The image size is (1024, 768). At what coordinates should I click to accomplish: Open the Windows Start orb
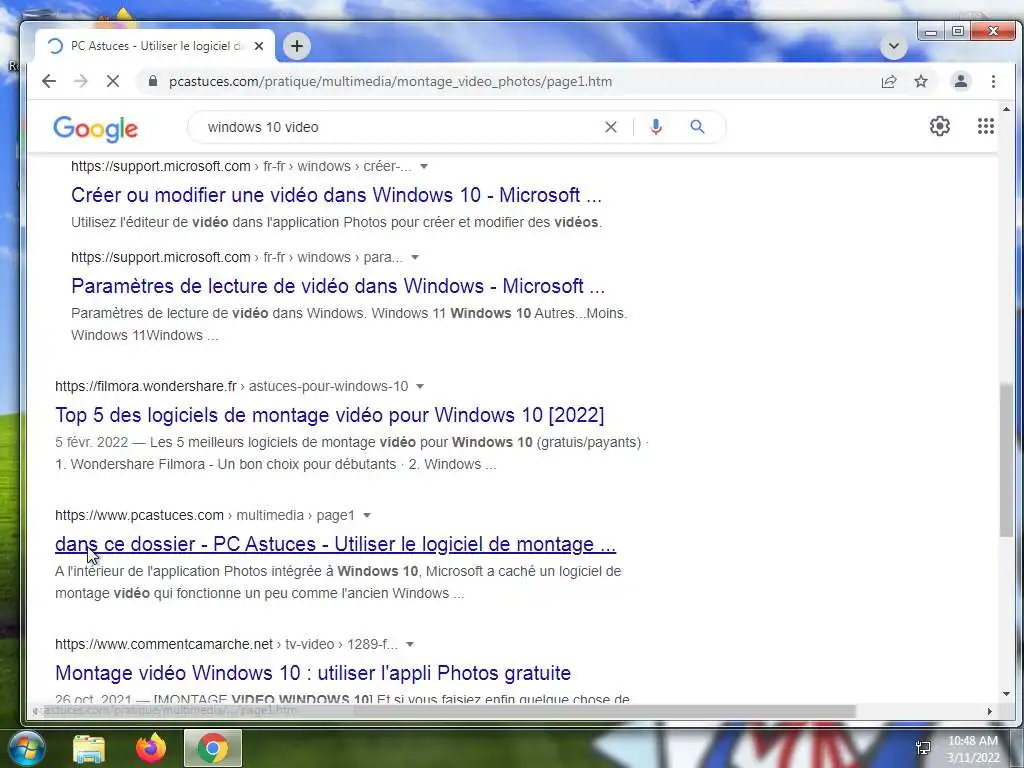click(x=27, y=748)
